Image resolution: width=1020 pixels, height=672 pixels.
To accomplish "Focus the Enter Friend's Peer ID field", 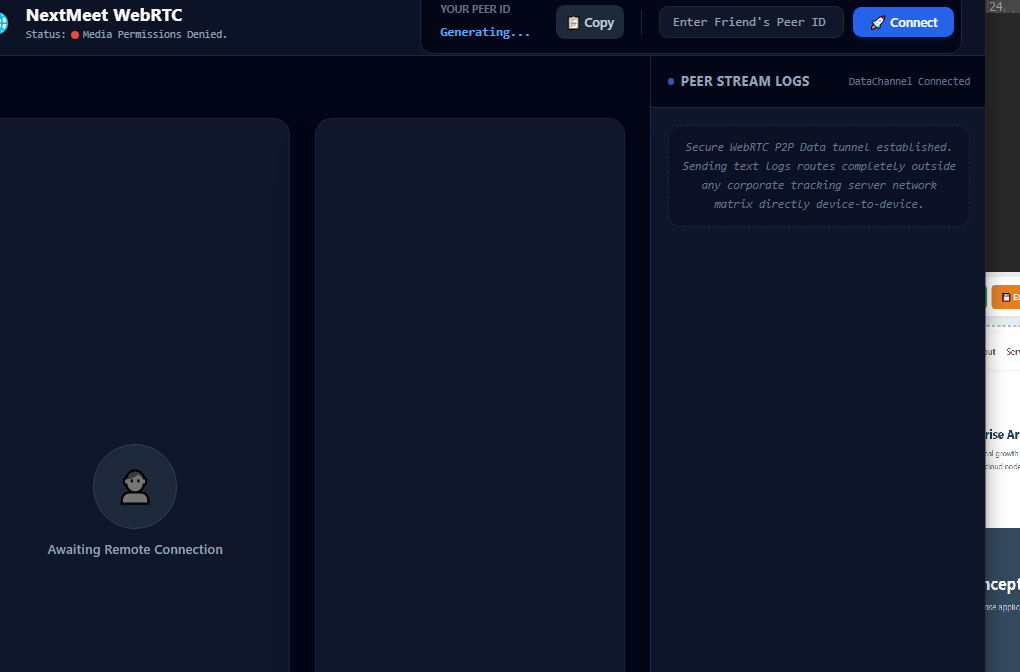I will point(751,23).
